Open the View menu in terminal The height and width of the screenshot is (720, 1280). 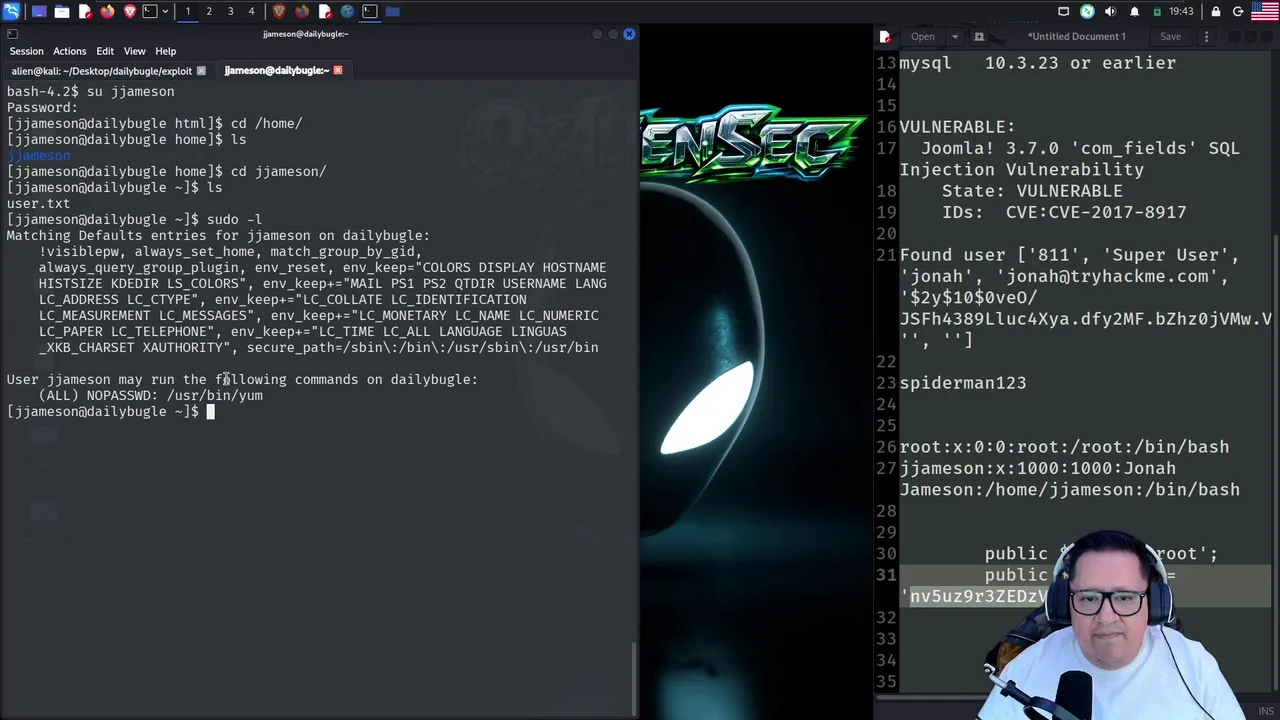coord(134,51)
